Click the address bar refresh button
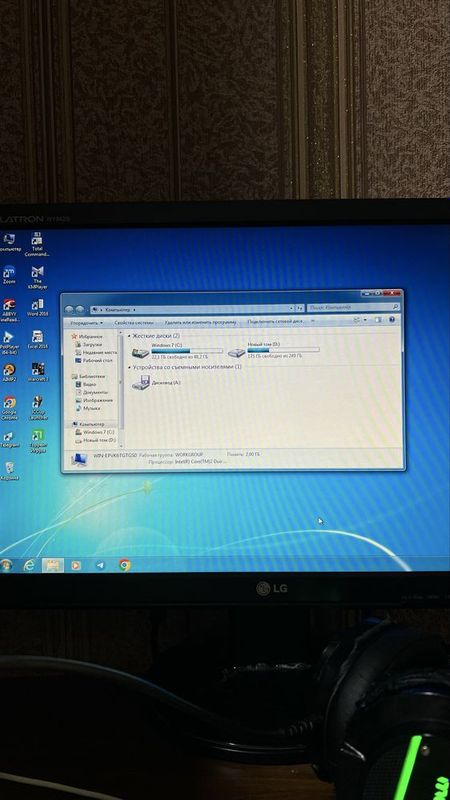This screenshot has width=450, height=800. [300, 308]
